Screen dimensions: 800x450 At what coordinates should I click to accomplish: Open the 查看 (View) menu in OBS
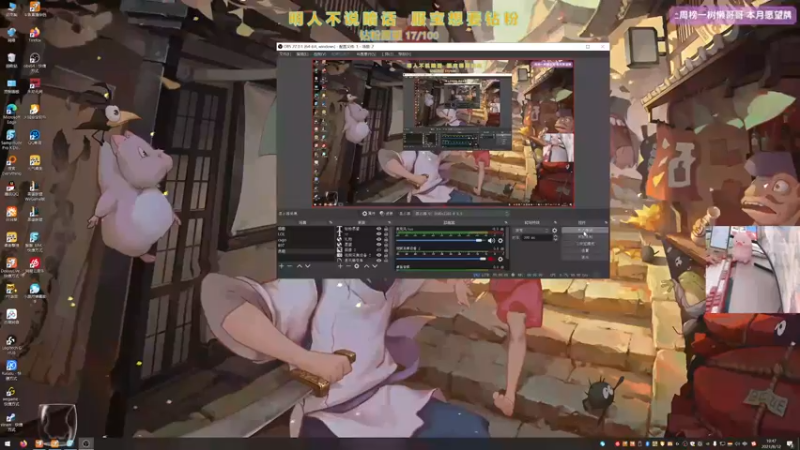click(x=319, y=54)
